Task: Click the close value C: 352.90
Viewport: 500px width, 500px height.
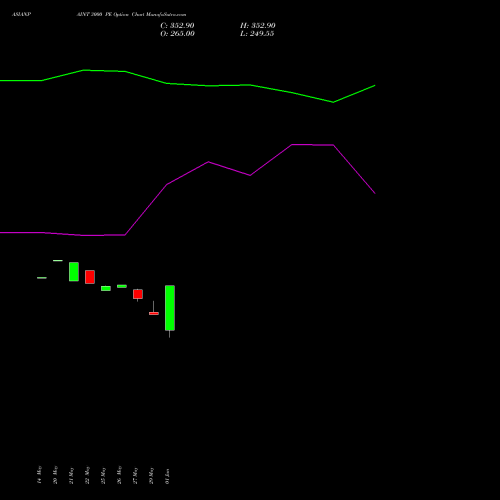Action: pos(177,26)
